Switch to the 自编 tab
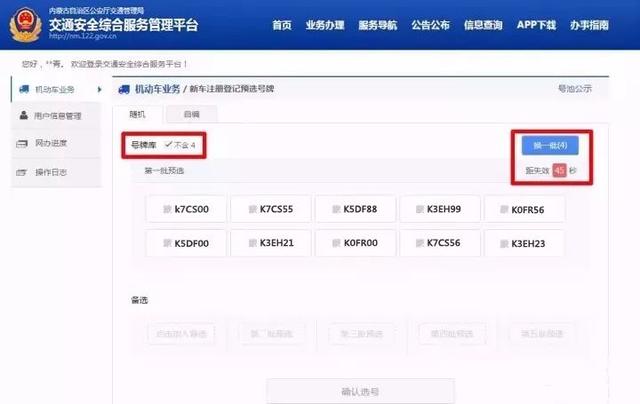 coord(191,114)
